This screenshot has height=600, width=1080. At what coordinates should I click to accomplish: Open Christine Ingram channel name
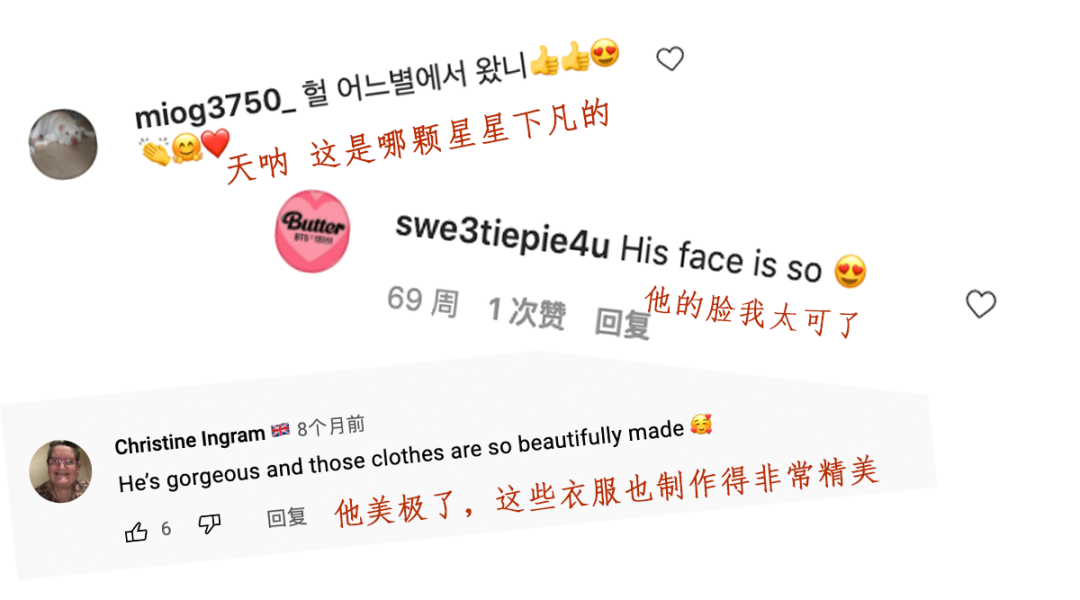click(x=189, y=440)
